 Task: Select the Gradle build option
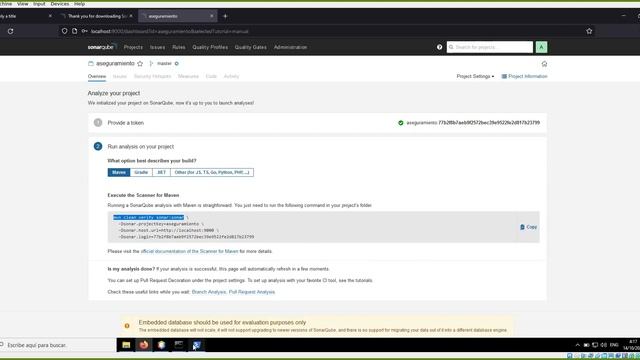(141, 172)
